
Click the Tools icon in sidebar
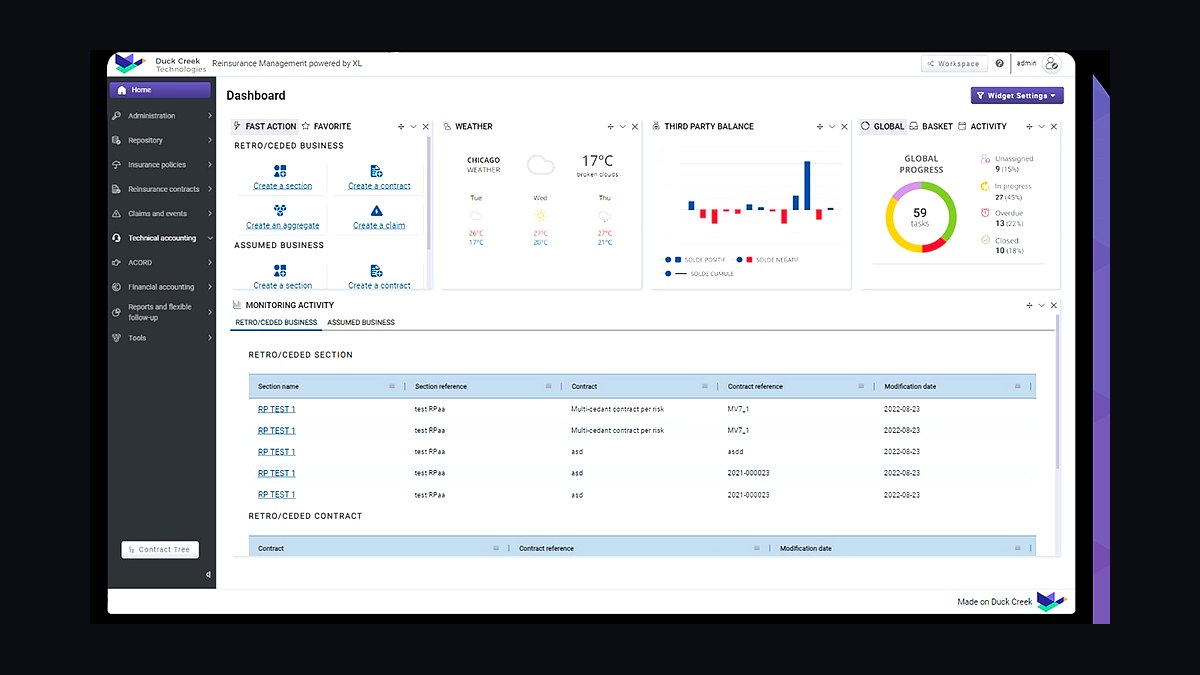[118, 338]
